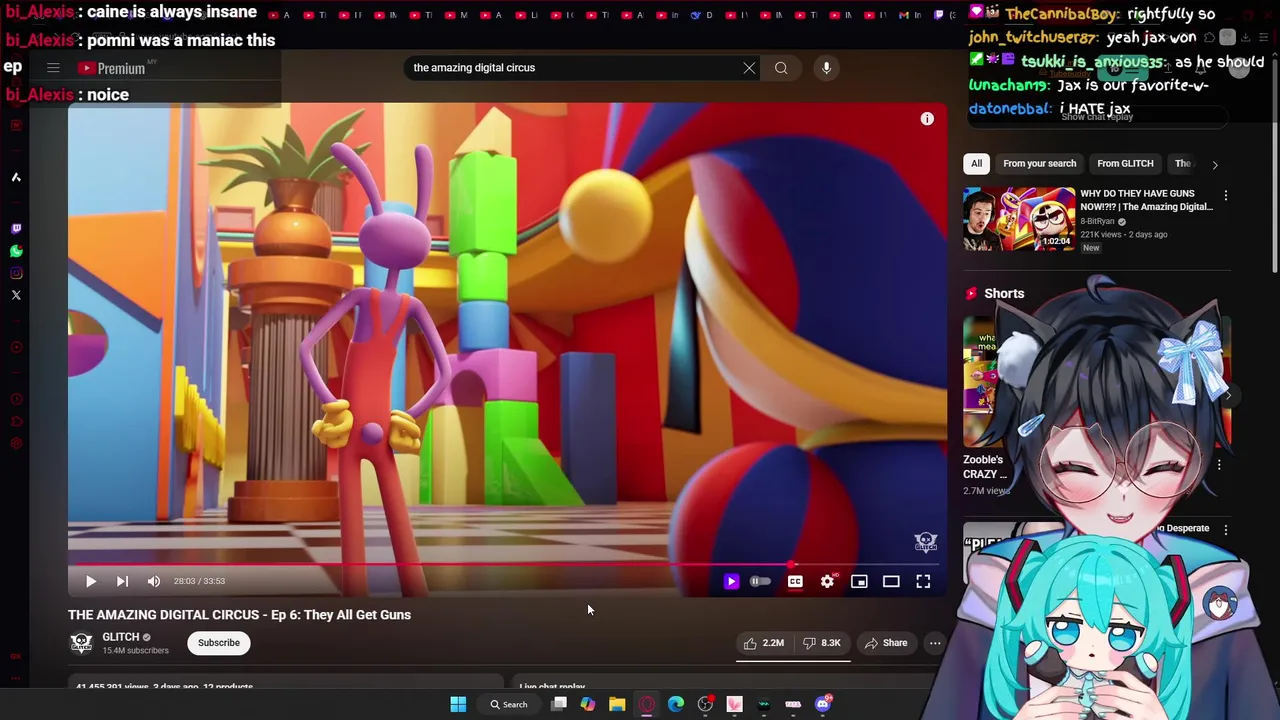Open the Windows Start menu
The width and height of the screenshot is (1280, 720).
point(458,704)
